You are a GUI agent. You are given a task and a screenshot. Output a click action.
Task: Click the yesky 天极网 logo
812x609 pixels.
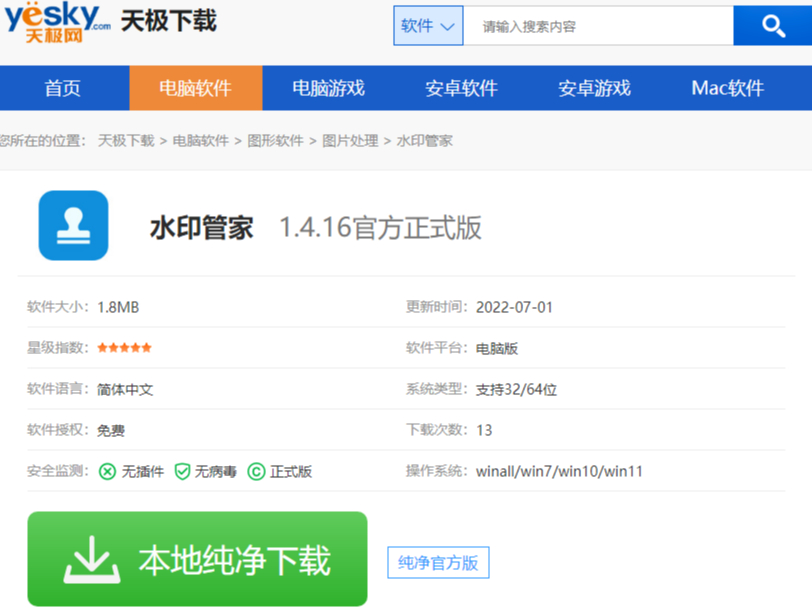[x=57, y=22]
